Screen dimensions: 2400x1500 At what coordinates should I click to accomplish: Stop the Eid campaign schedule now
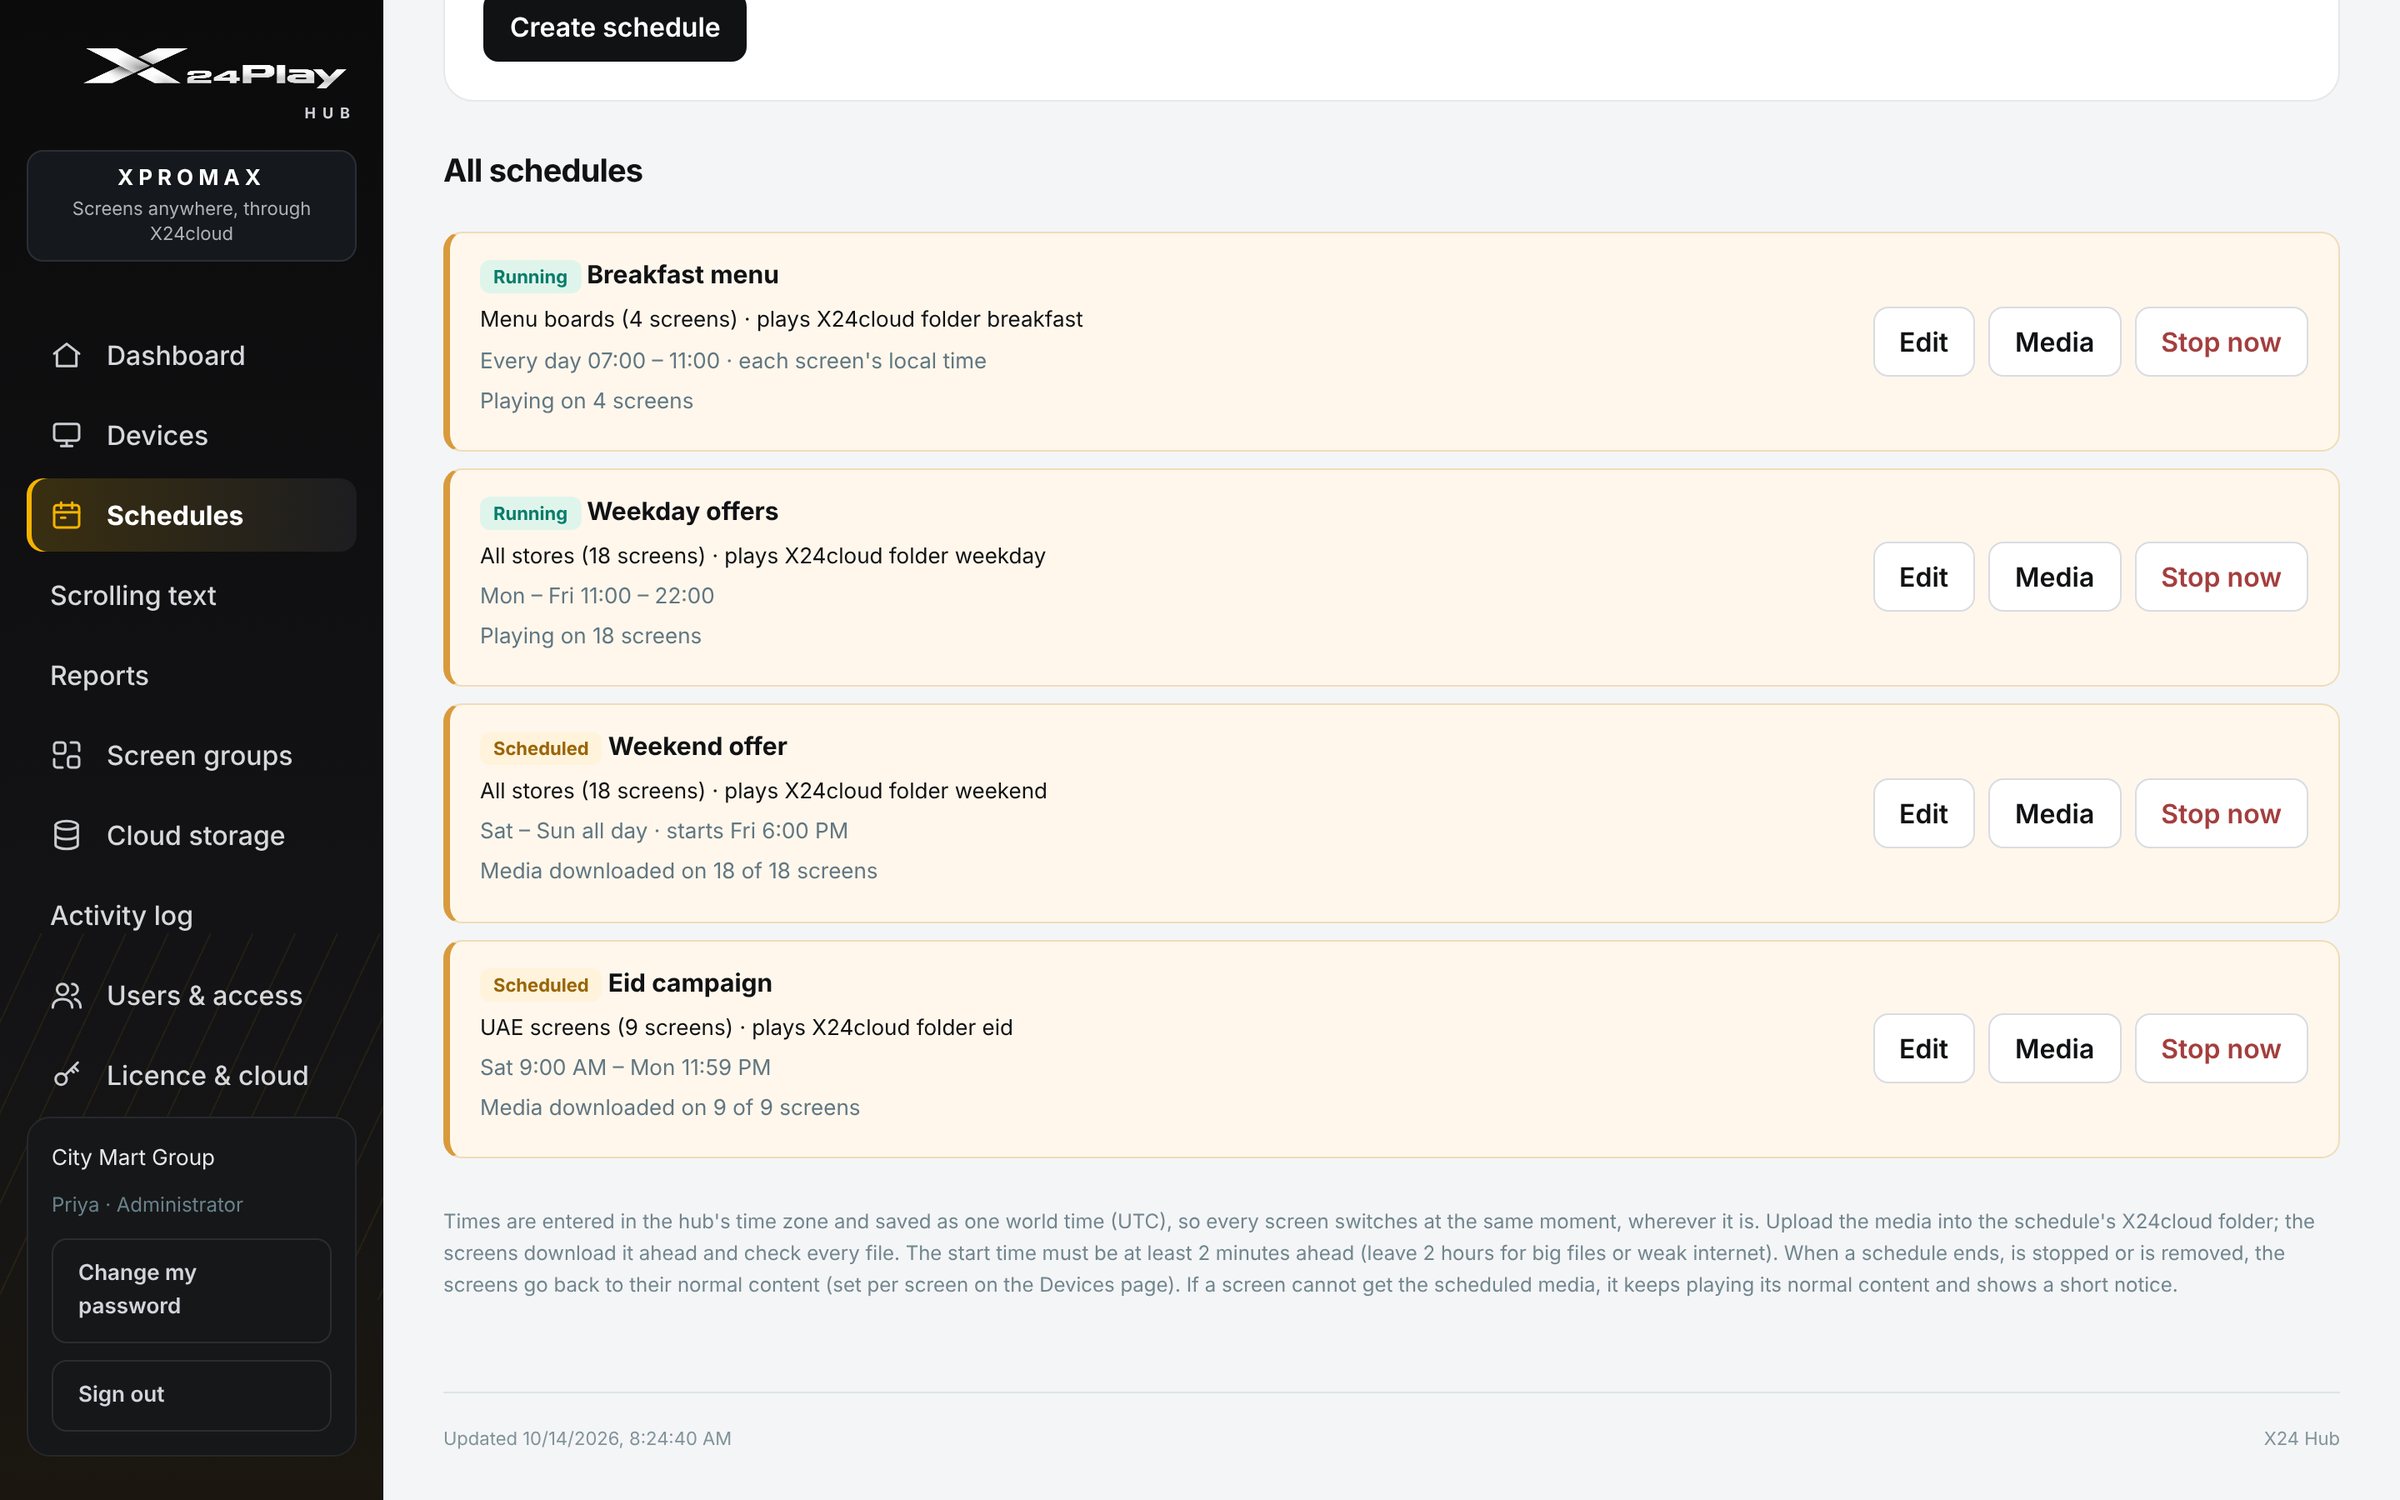(2221, 1049)
